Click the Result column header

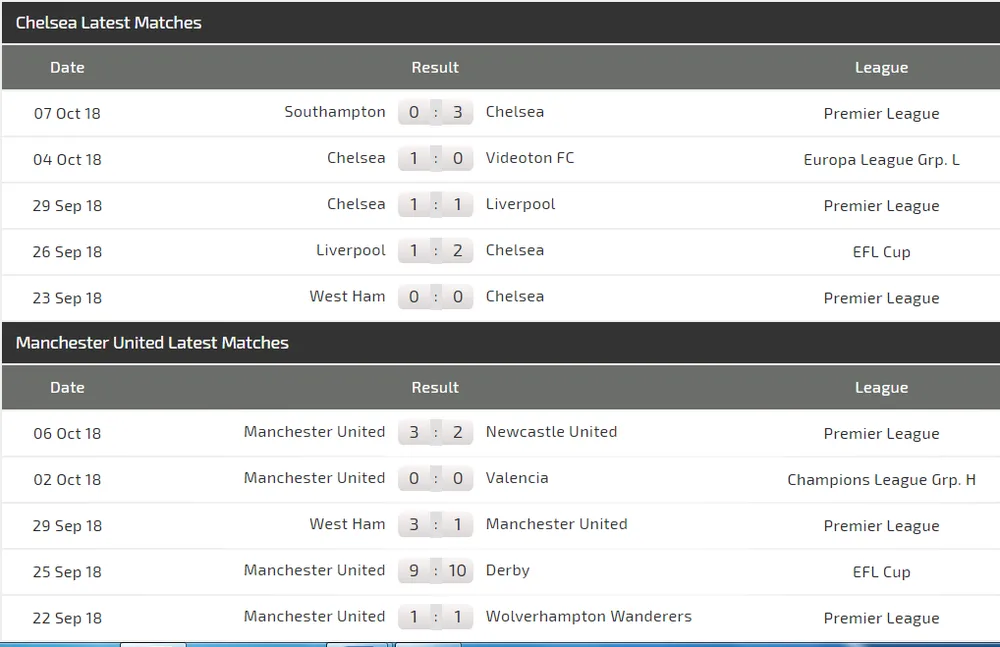(x=435, y=67)
